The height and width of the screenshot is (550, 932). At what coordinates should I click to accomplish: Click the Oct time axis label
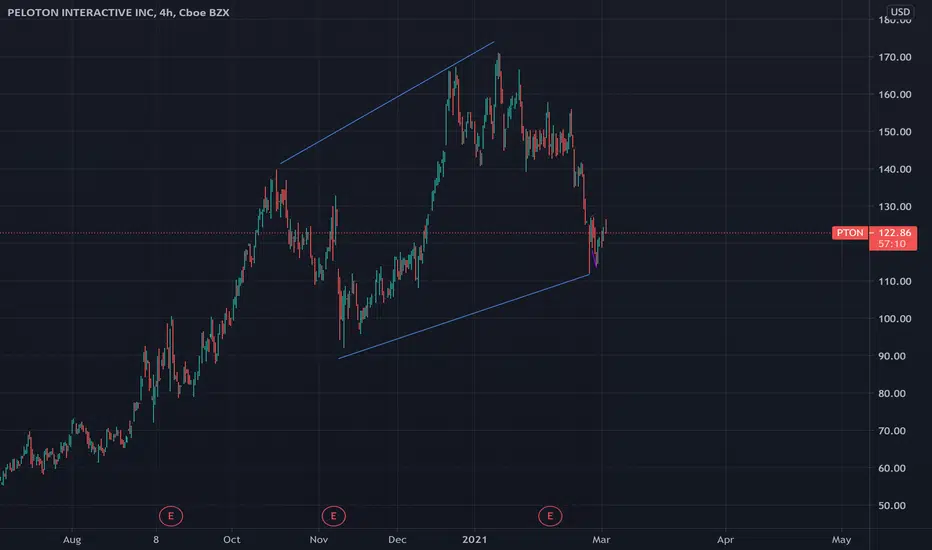click(232, 539)
